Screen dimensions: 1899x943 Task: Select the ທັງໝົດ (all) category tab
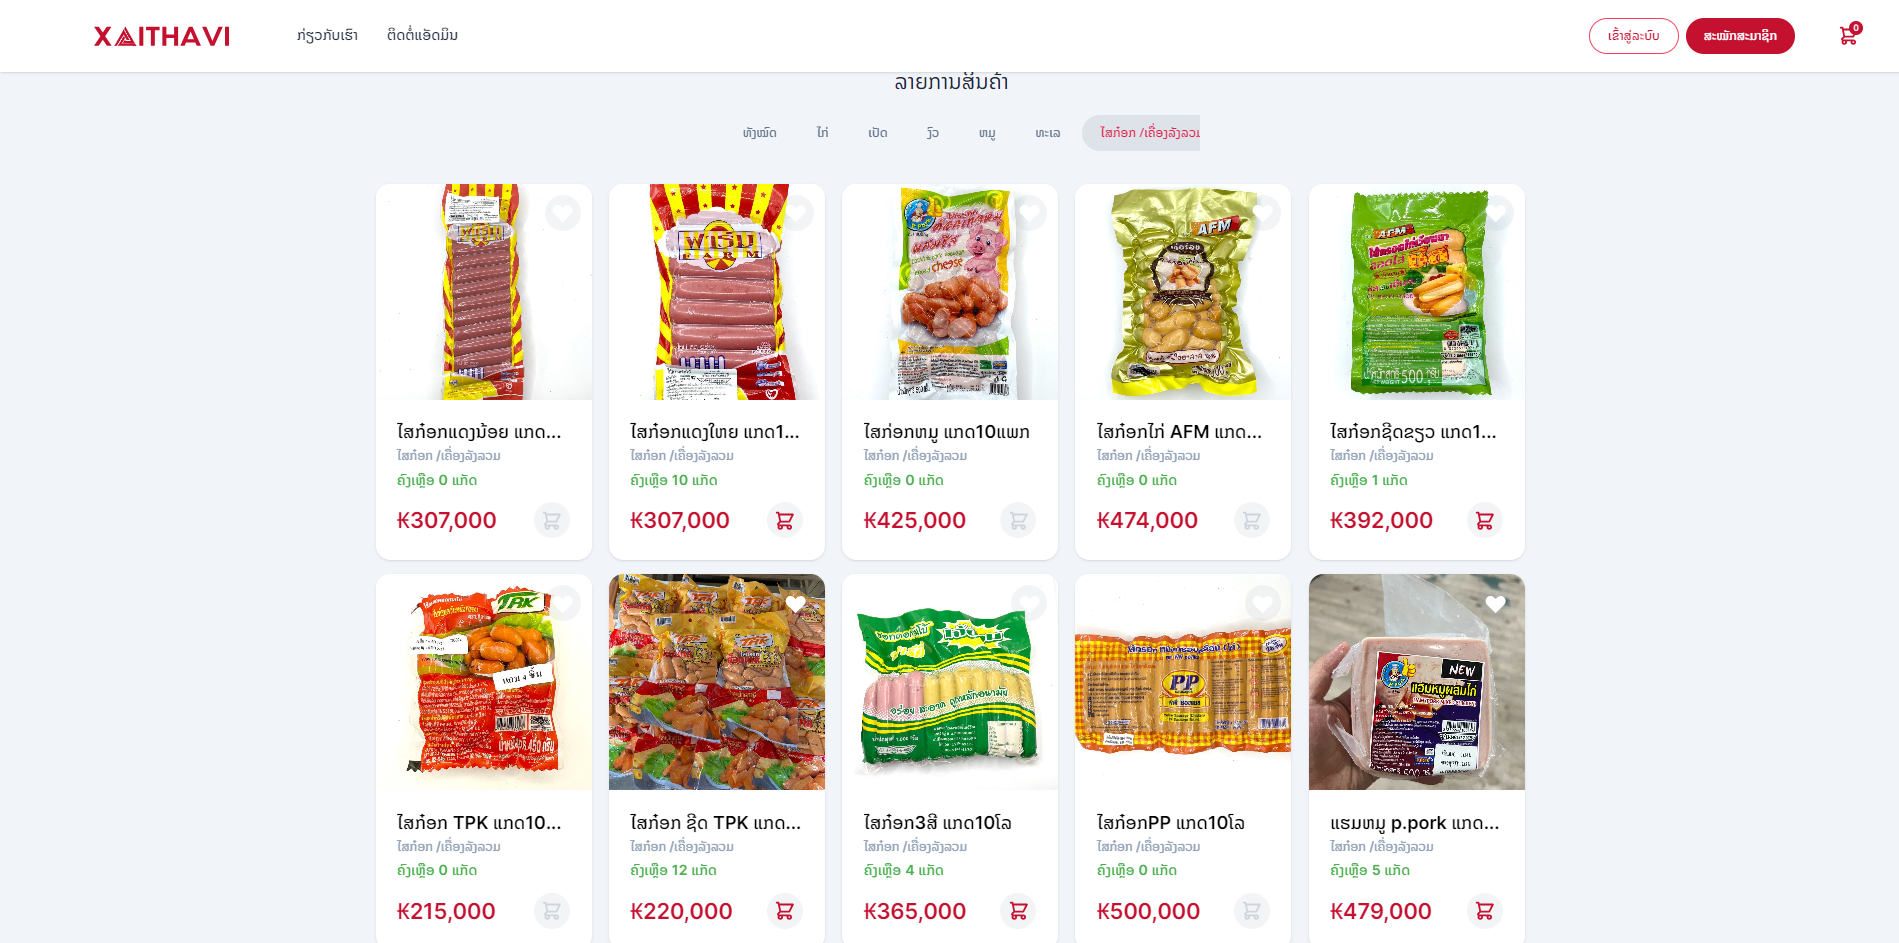pos(760,133)
